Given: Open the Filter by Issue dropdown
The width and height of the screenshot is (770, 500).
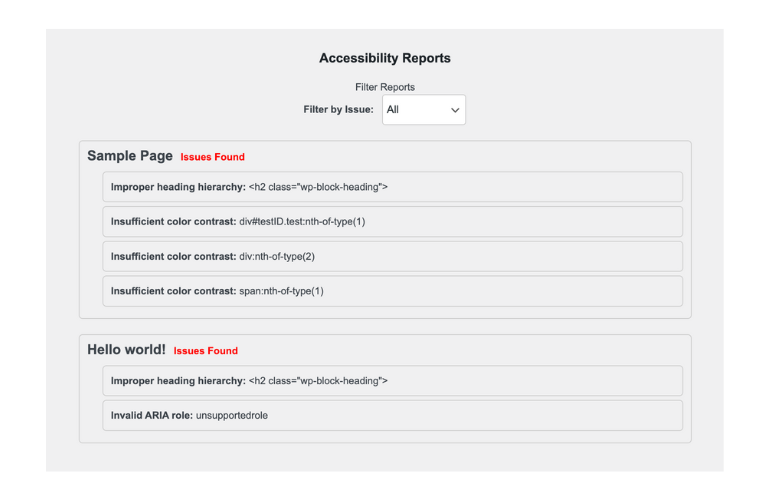Looking at the screenshot, I should [422, 110].
